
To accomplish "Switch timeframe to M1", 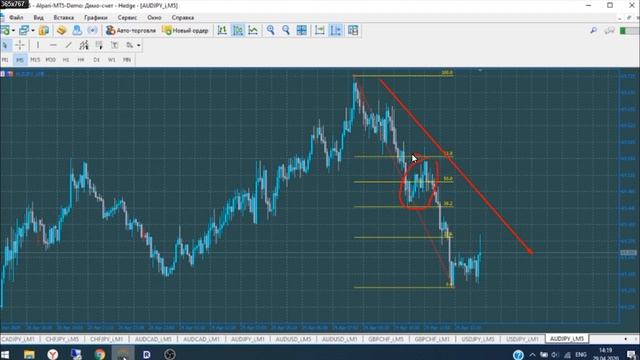I will tap(5, 60).
